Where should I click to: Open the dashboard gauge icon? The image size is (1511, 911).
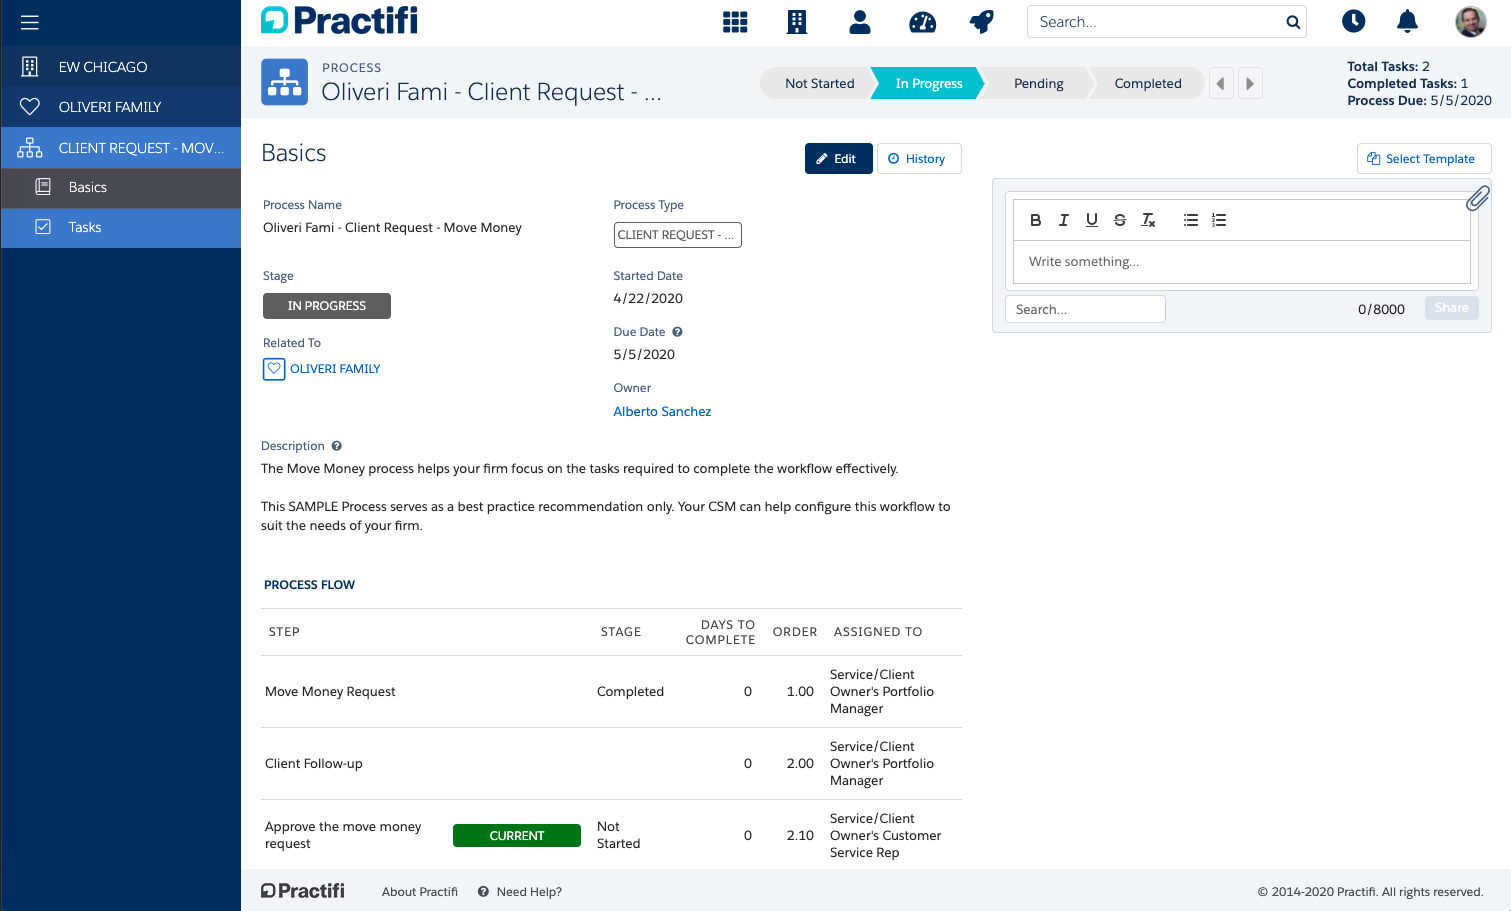click(x=922, y=22)
